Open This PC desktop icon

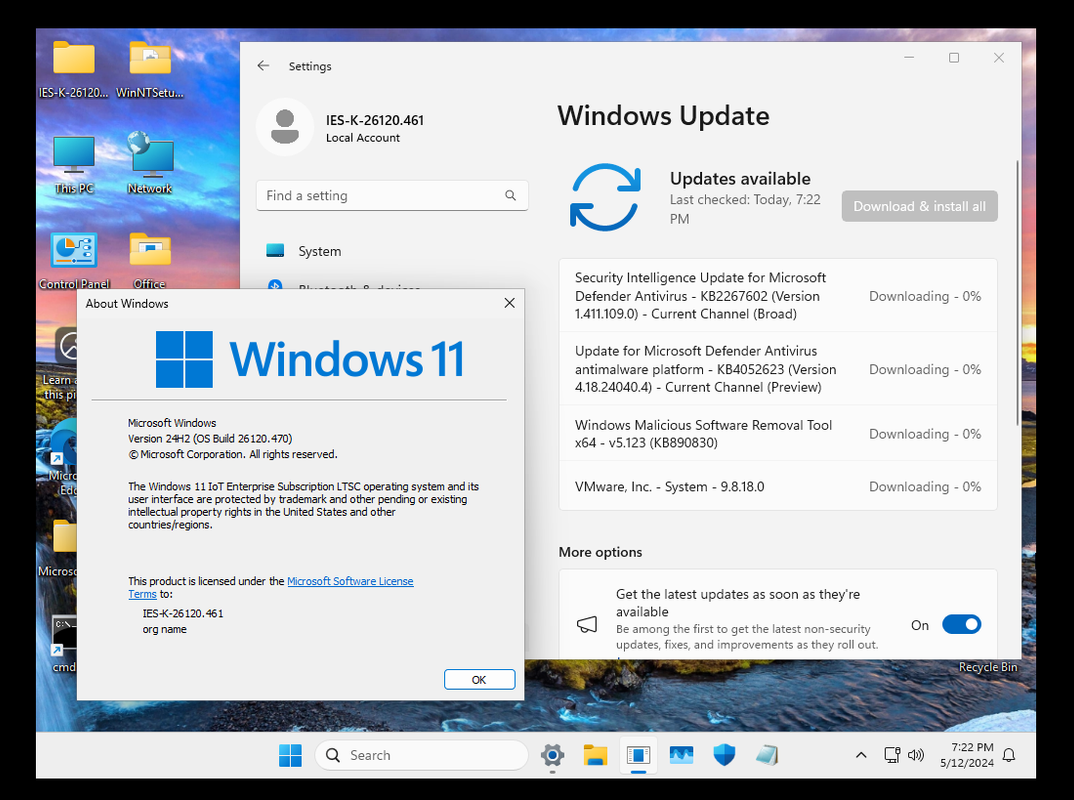[x=73, y=164]
